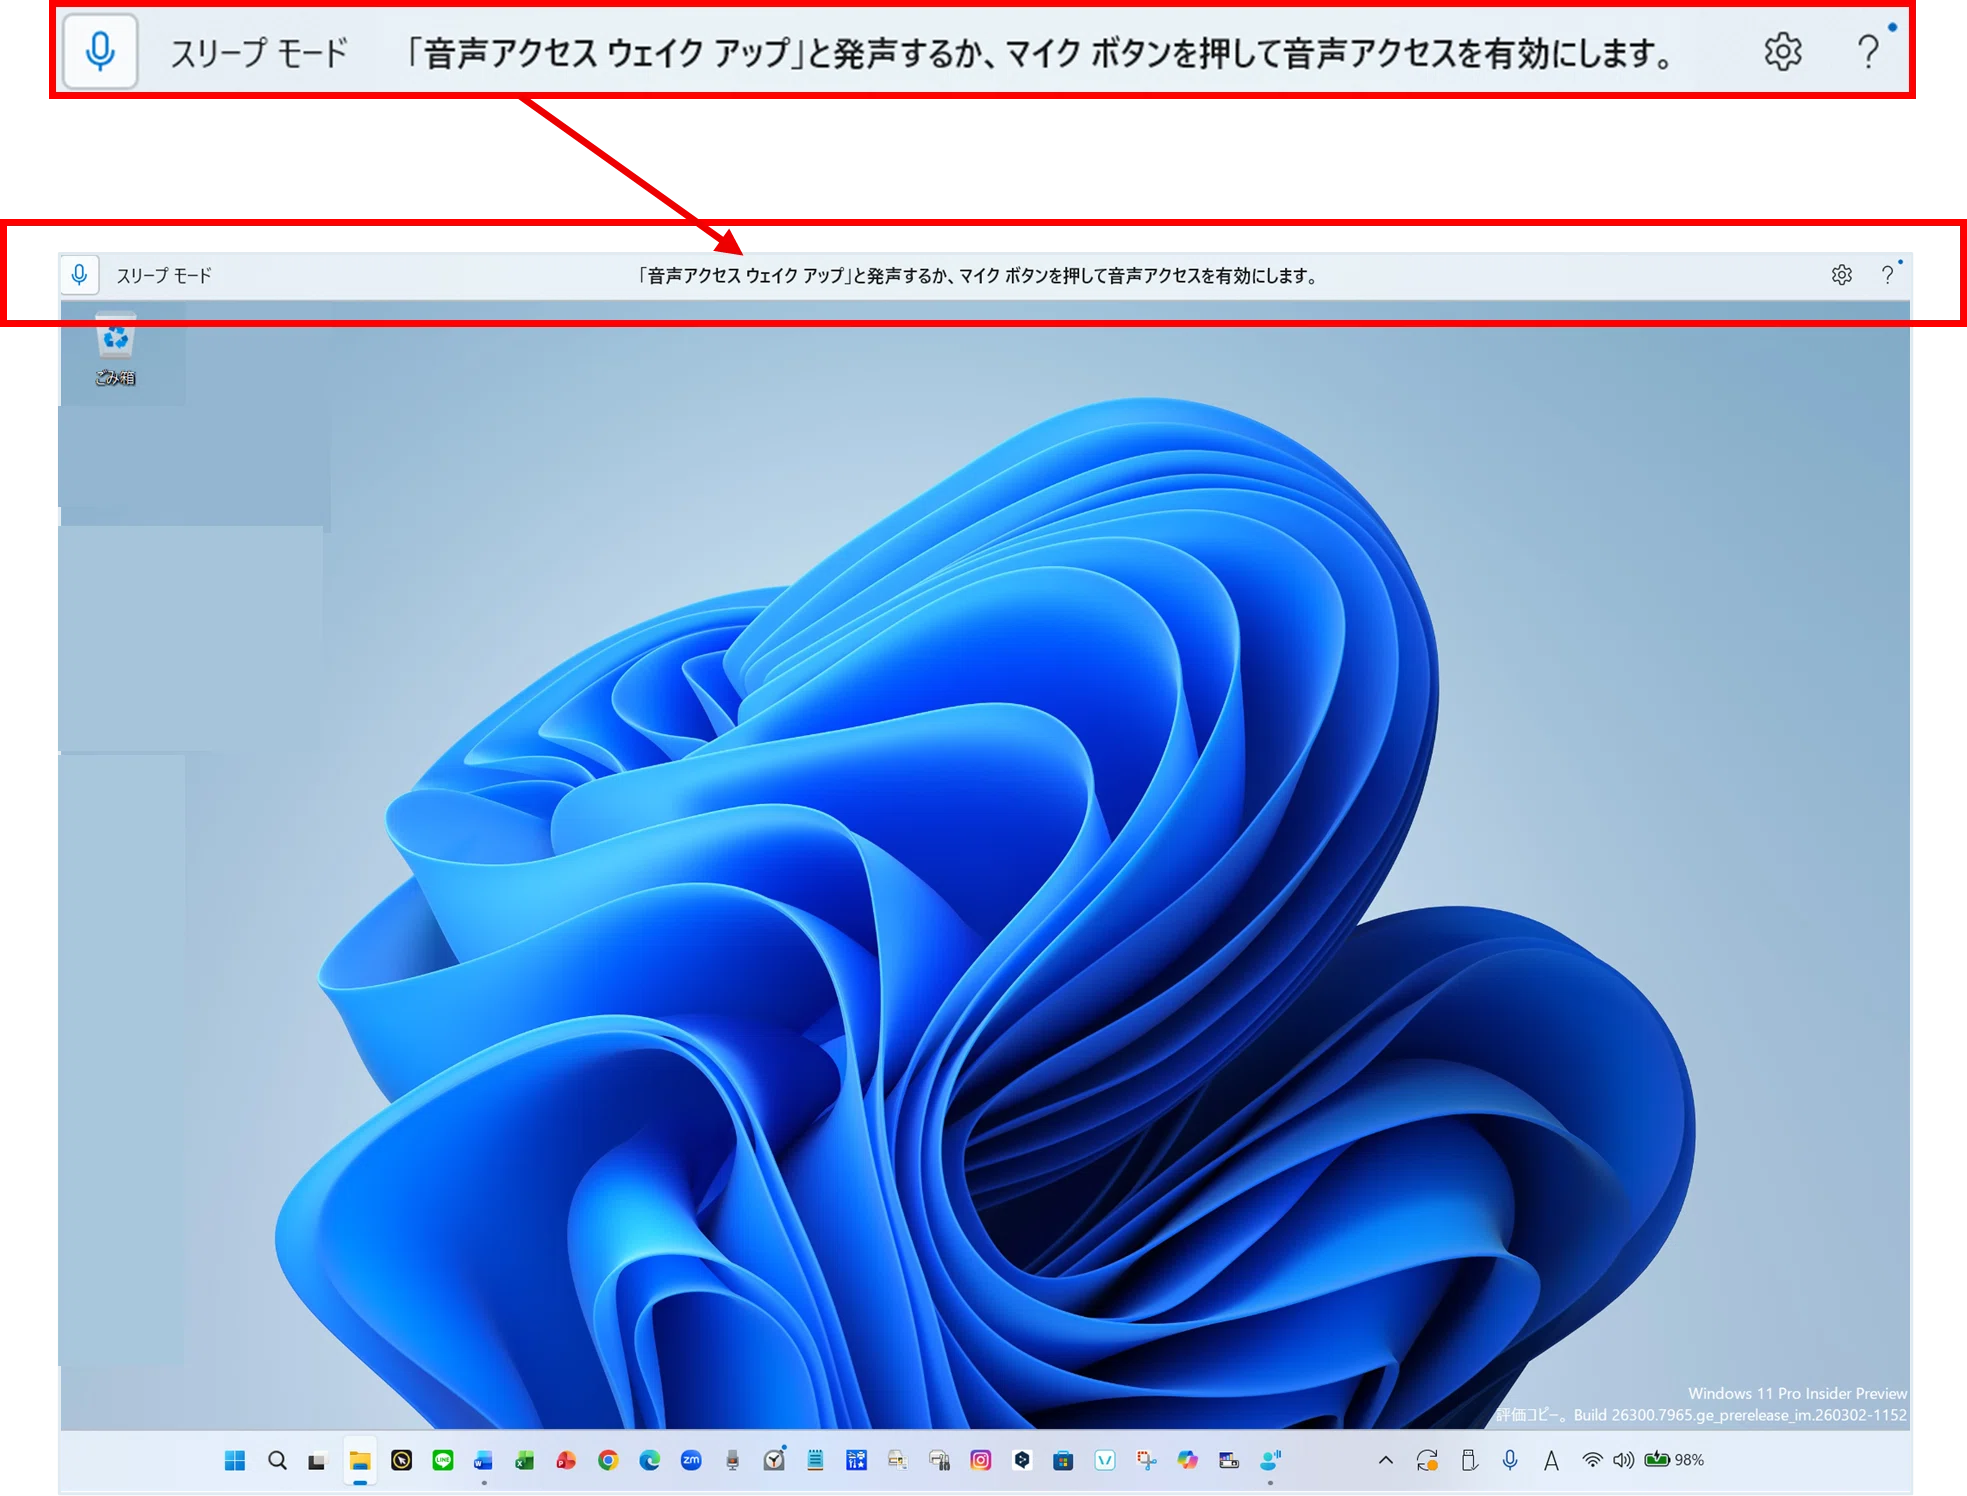The height and width of the screenshot is (1496, 1967).
Task: Toggle the IME input mode A indicator
Action: pyautogui.click(x=1551, y=1461)
